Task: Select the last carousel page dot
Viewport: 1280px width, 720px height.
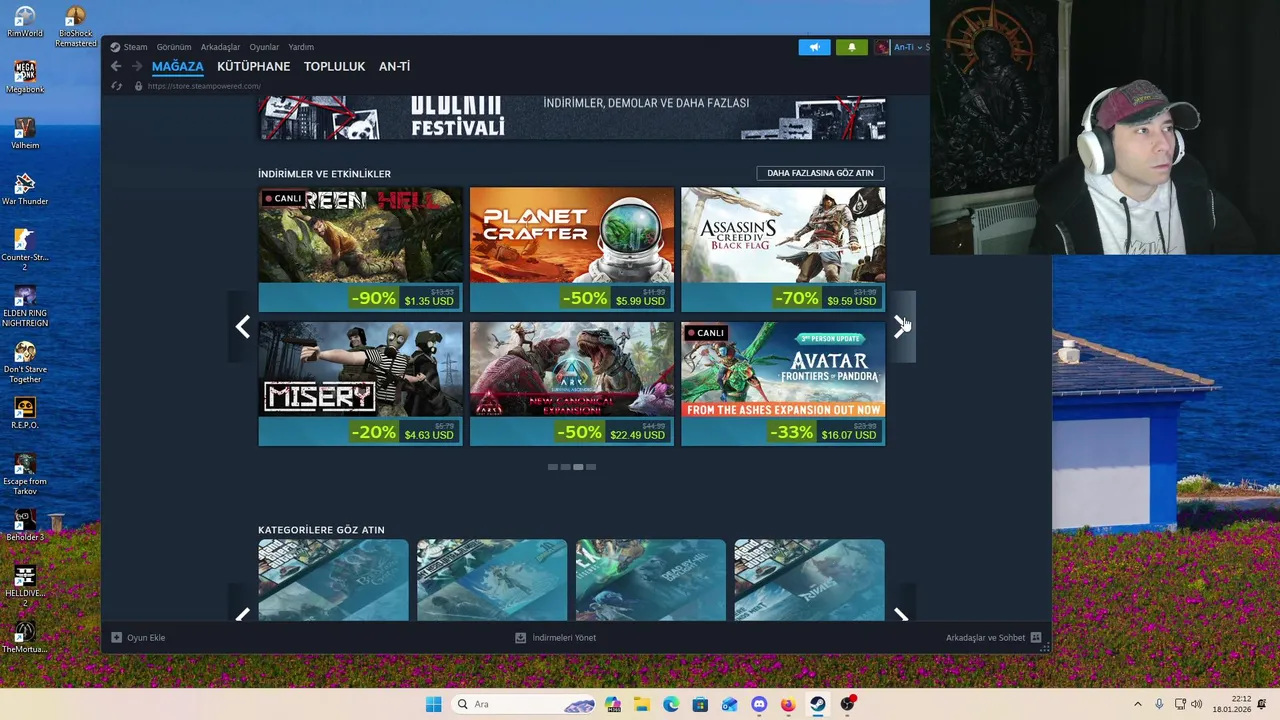Action: [x=591, y=467]
